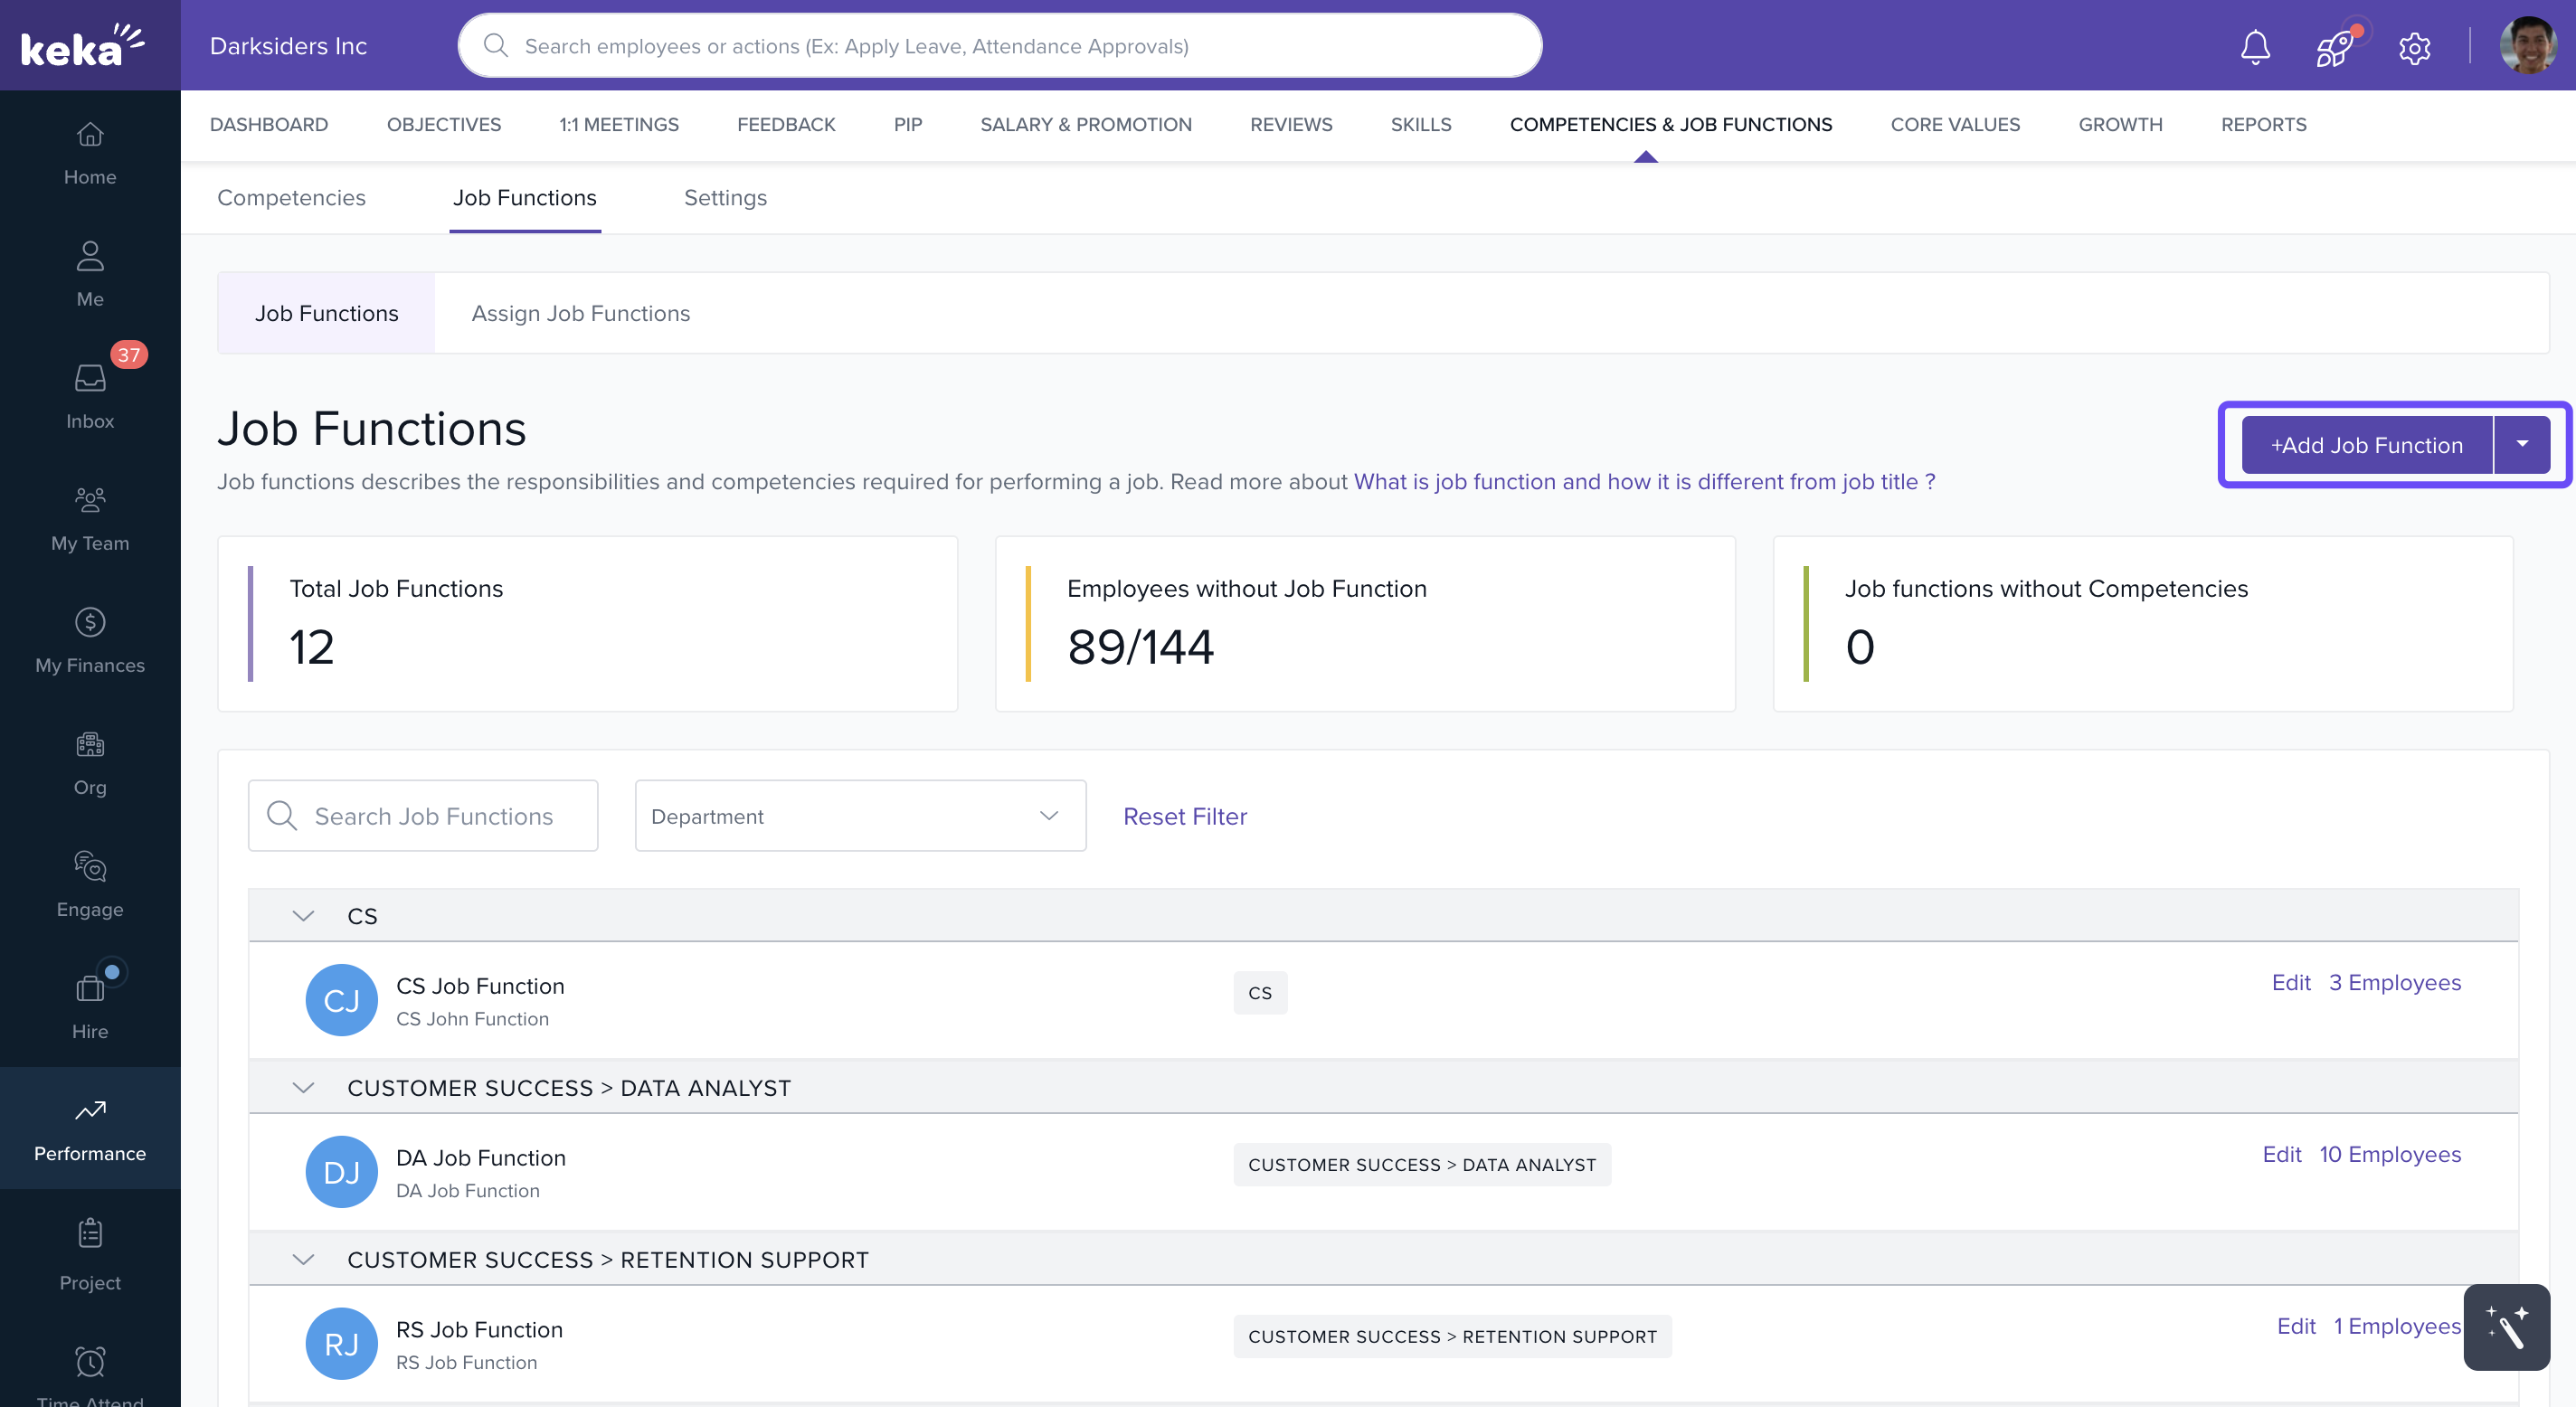Click the rocket updates icon
2576x1407 pixels.
click(2334, 46)
